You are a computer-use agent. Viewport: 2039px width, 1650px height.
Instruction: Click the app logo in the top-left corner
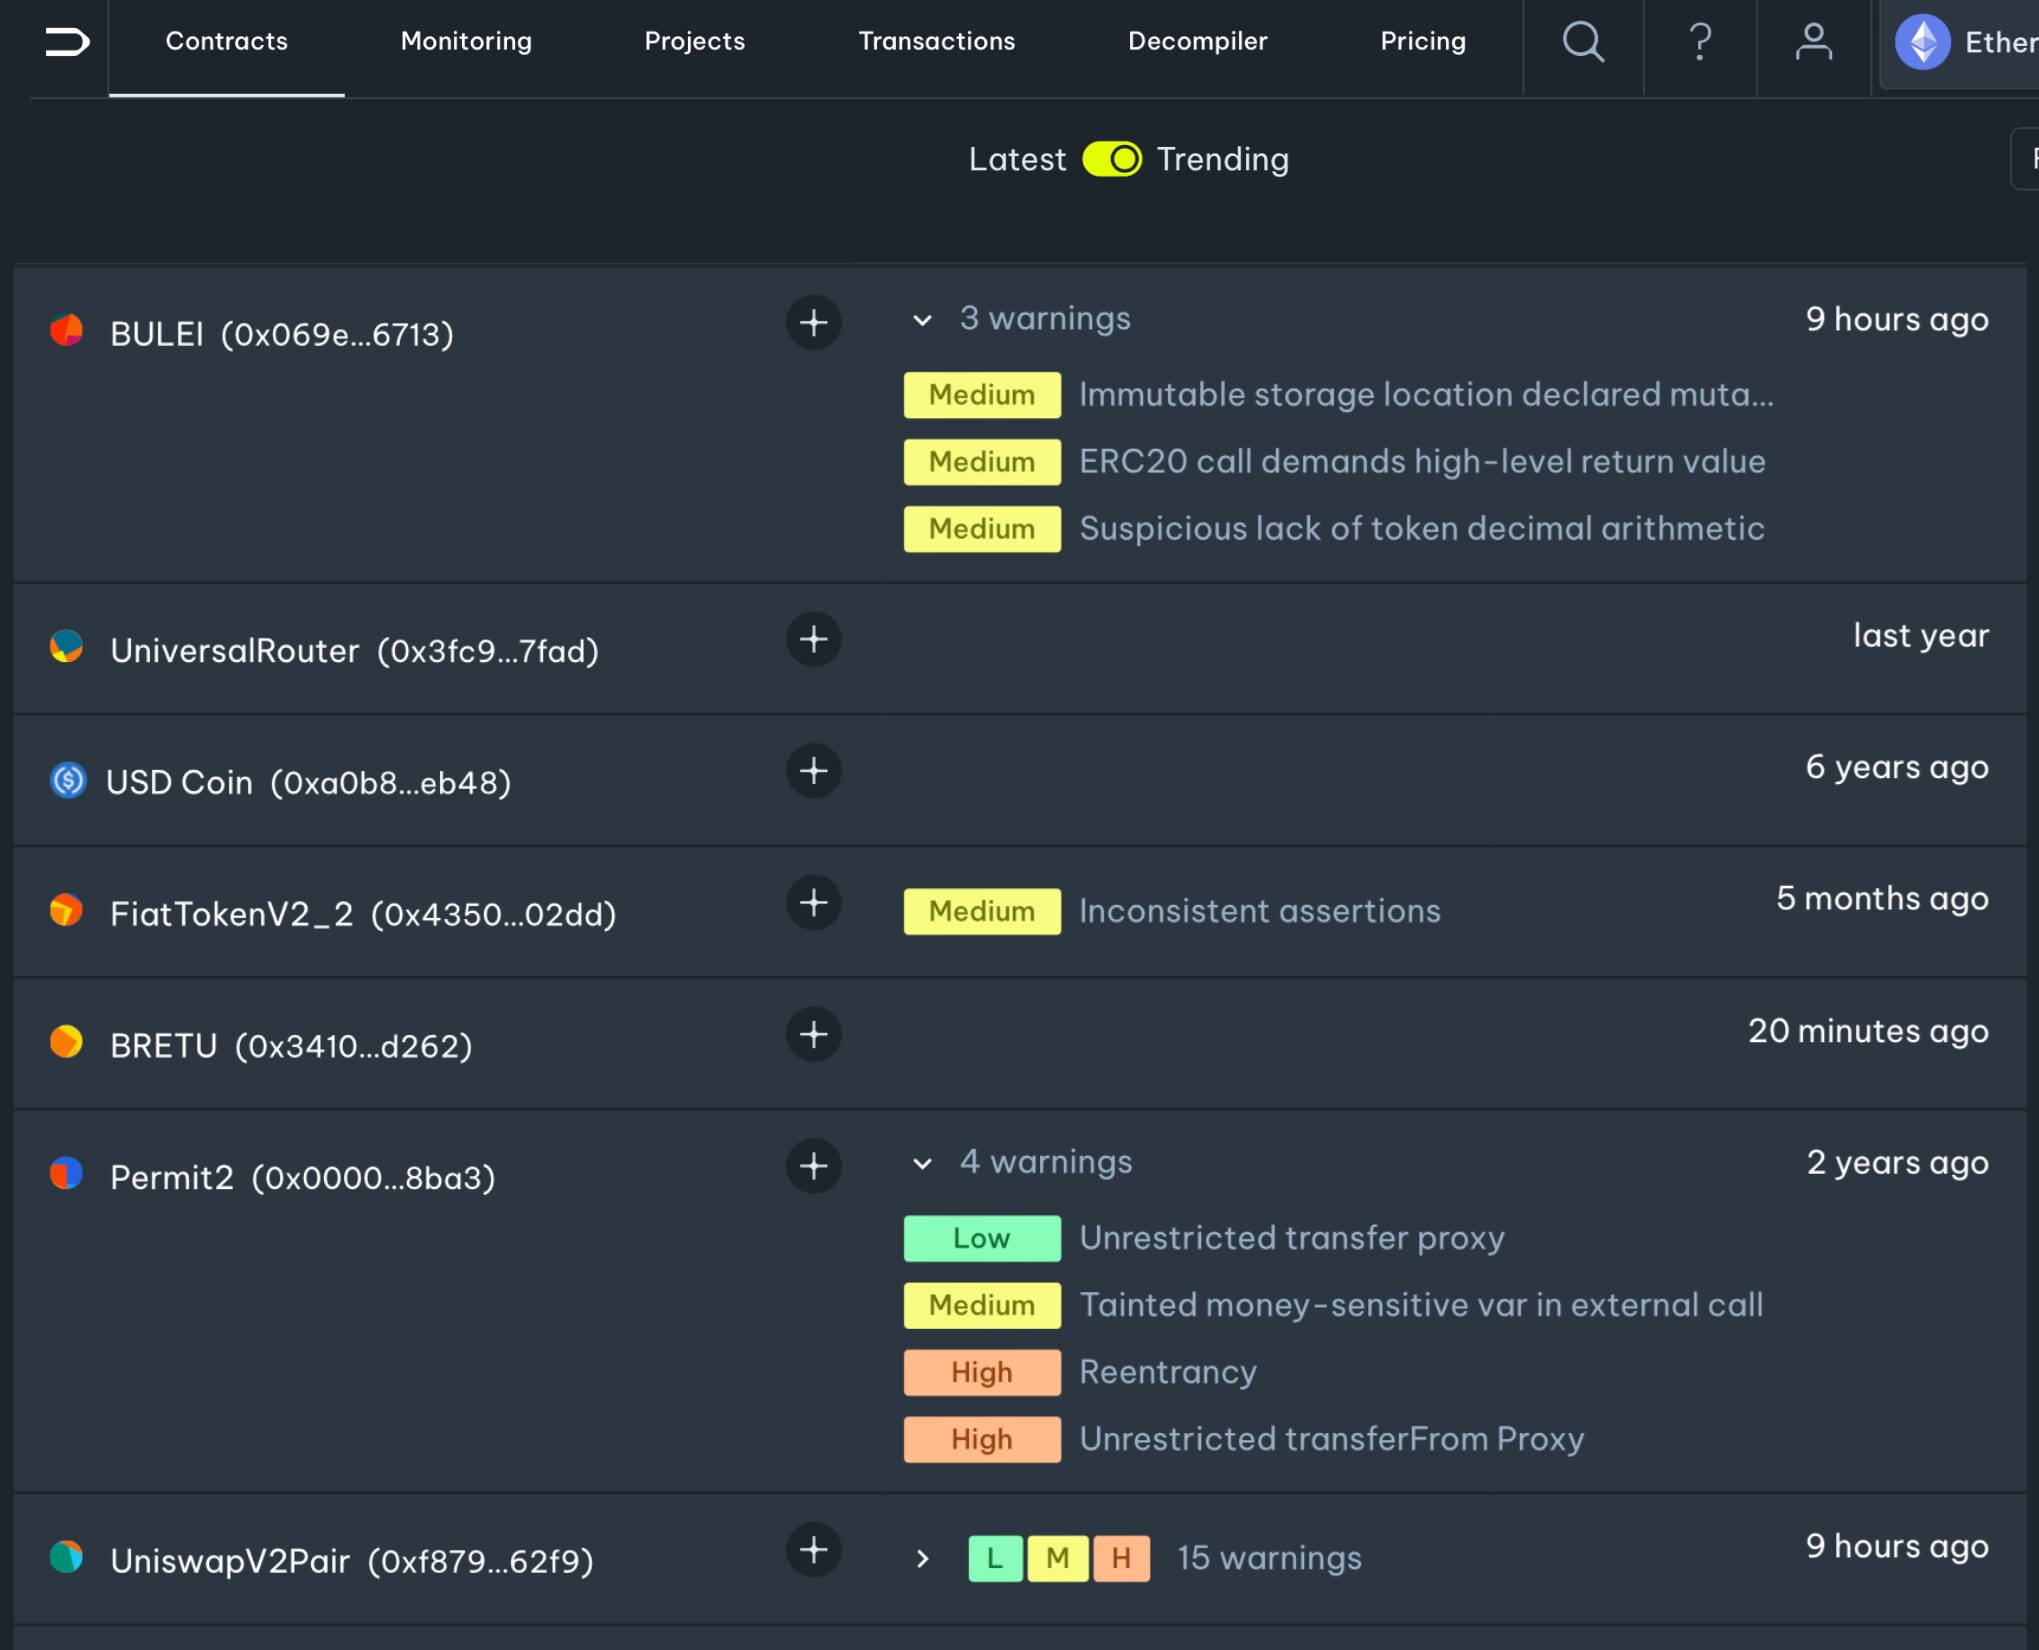pyautogui.click(x=64, y=42)
